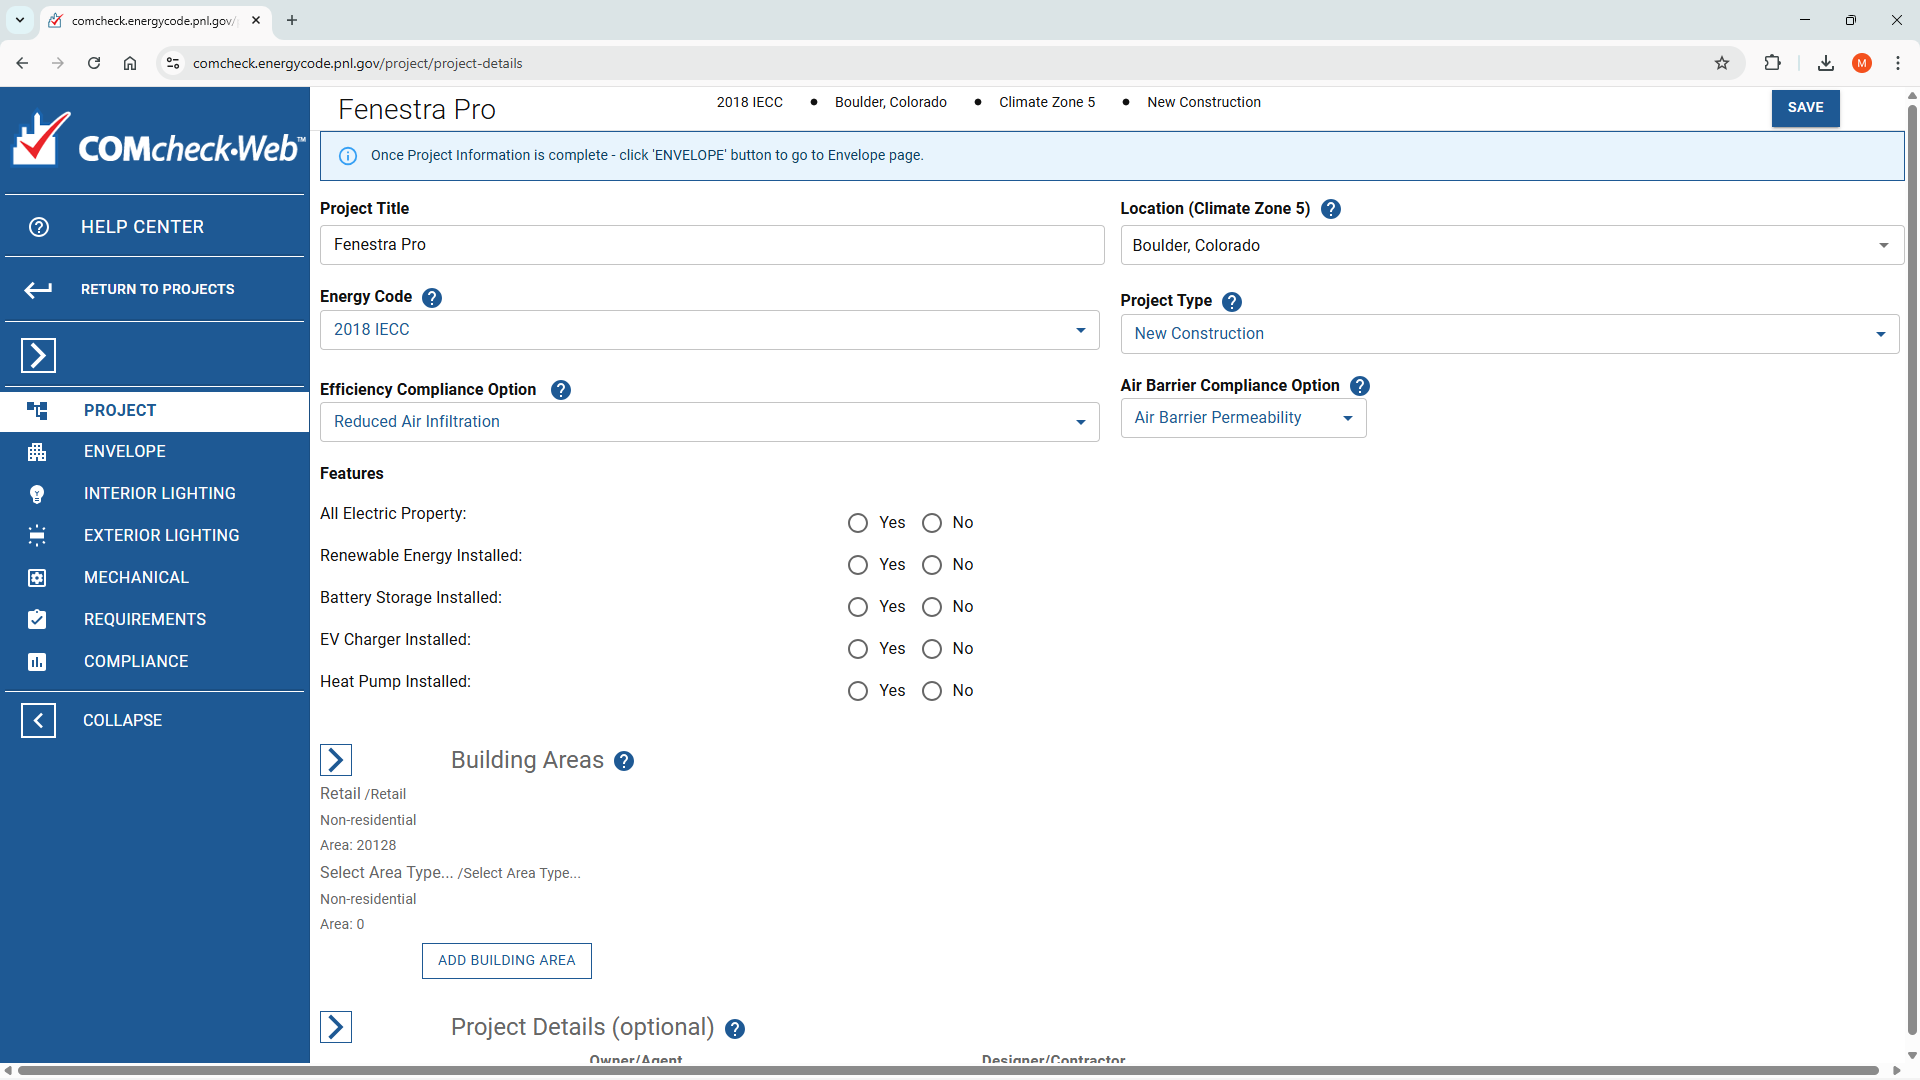Click the ADD BUILDING AREA button

[506, 961]
